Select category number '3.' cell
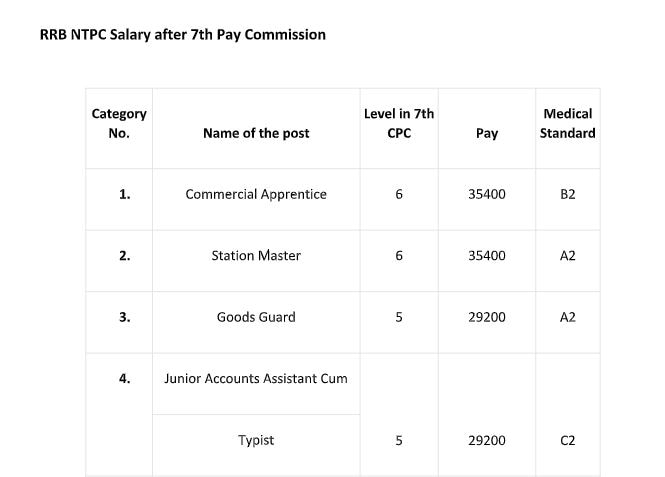 click(x=124, y=318)
